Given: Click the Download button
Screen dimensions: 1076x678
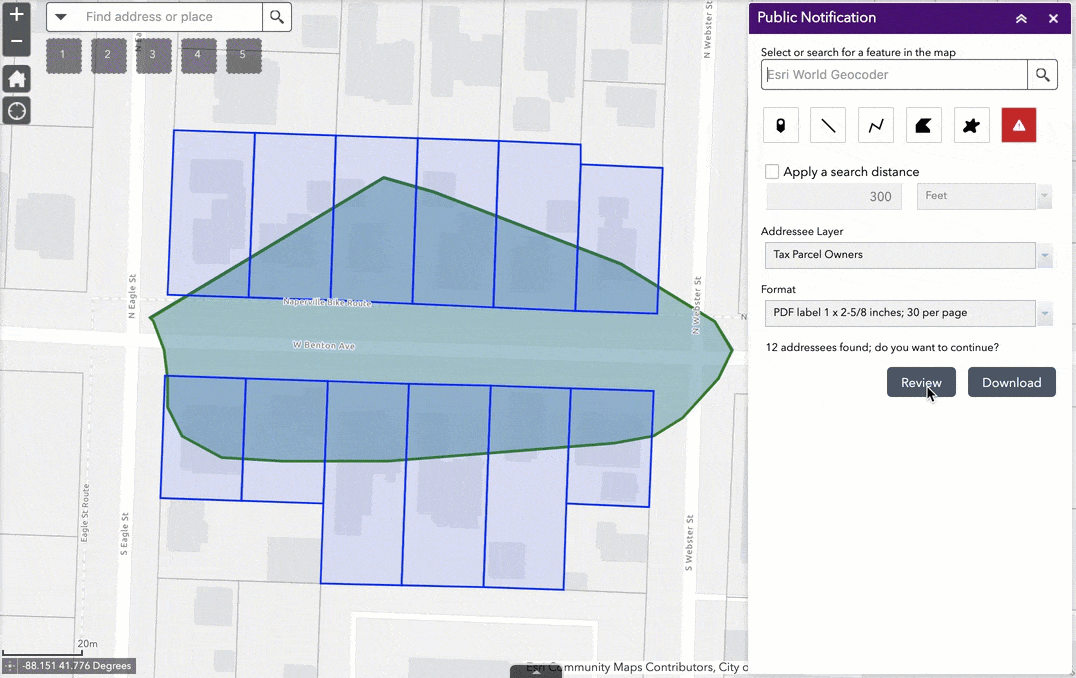Looking at the screenshot, I should pyautogui.click(x=1011, y=382).
